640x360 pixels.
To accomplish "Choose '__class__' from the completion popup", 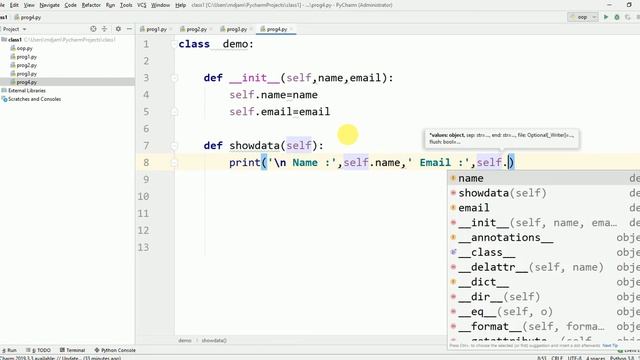I will [544, 252].
